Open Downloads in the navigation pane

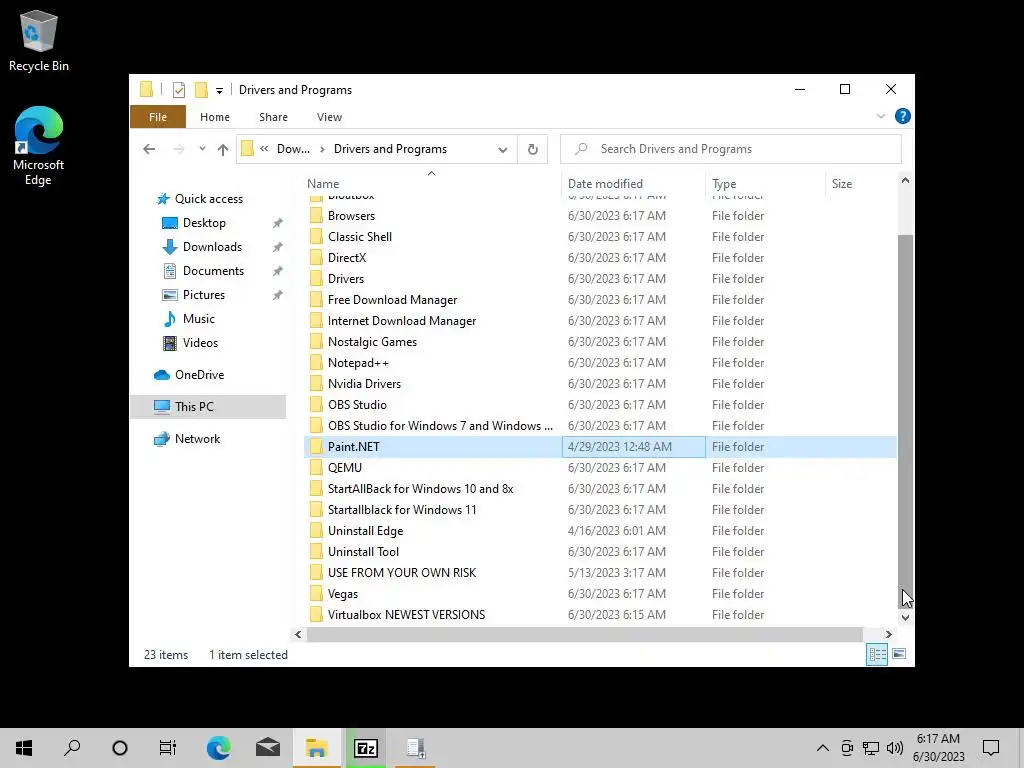[212, 247]
